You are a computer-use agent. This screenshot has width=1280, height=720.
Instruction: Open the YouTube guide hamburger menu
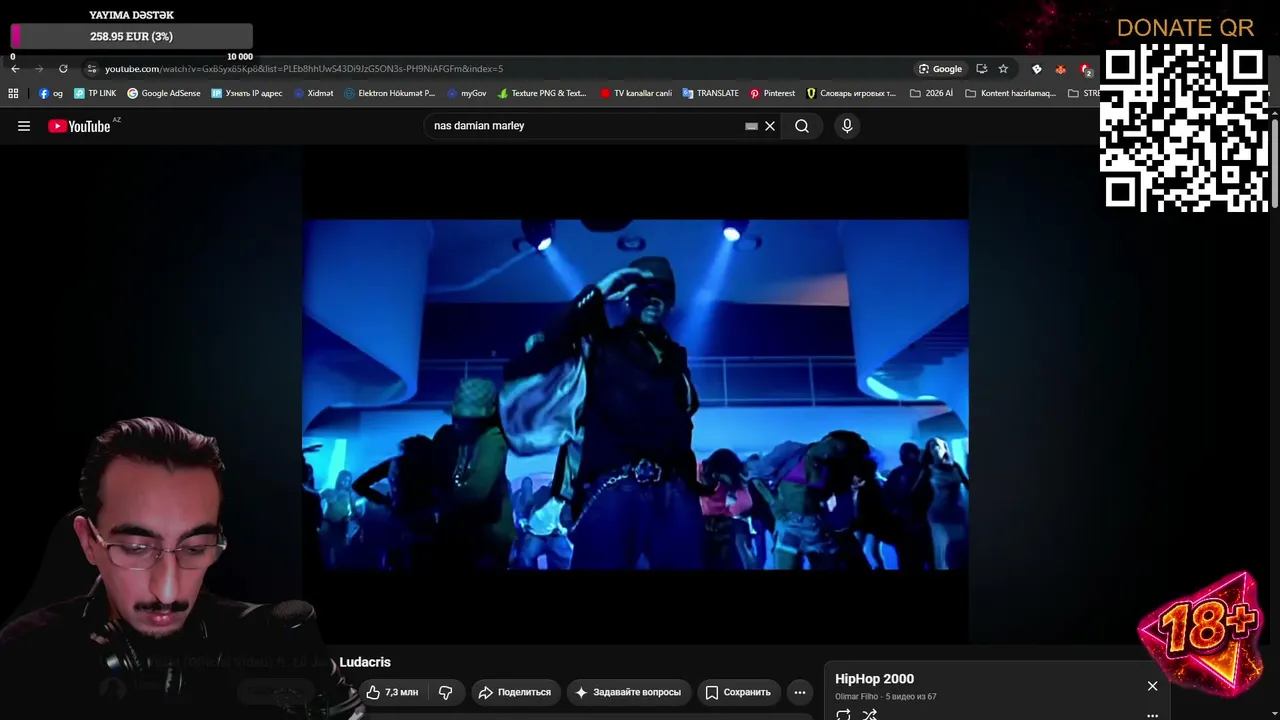(x=24, y=126)
